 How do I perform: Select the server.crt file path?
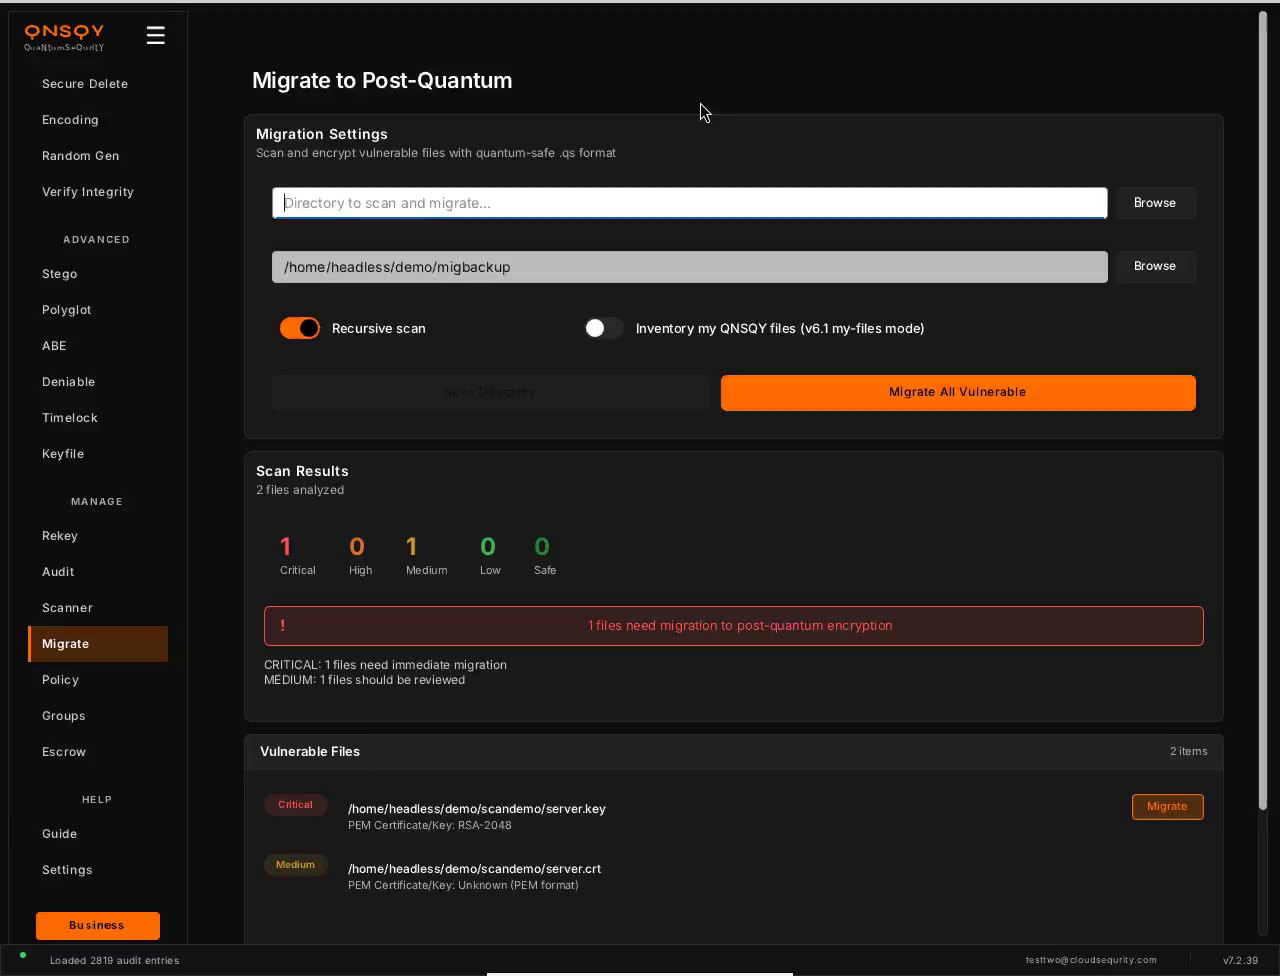coord(474,869)
